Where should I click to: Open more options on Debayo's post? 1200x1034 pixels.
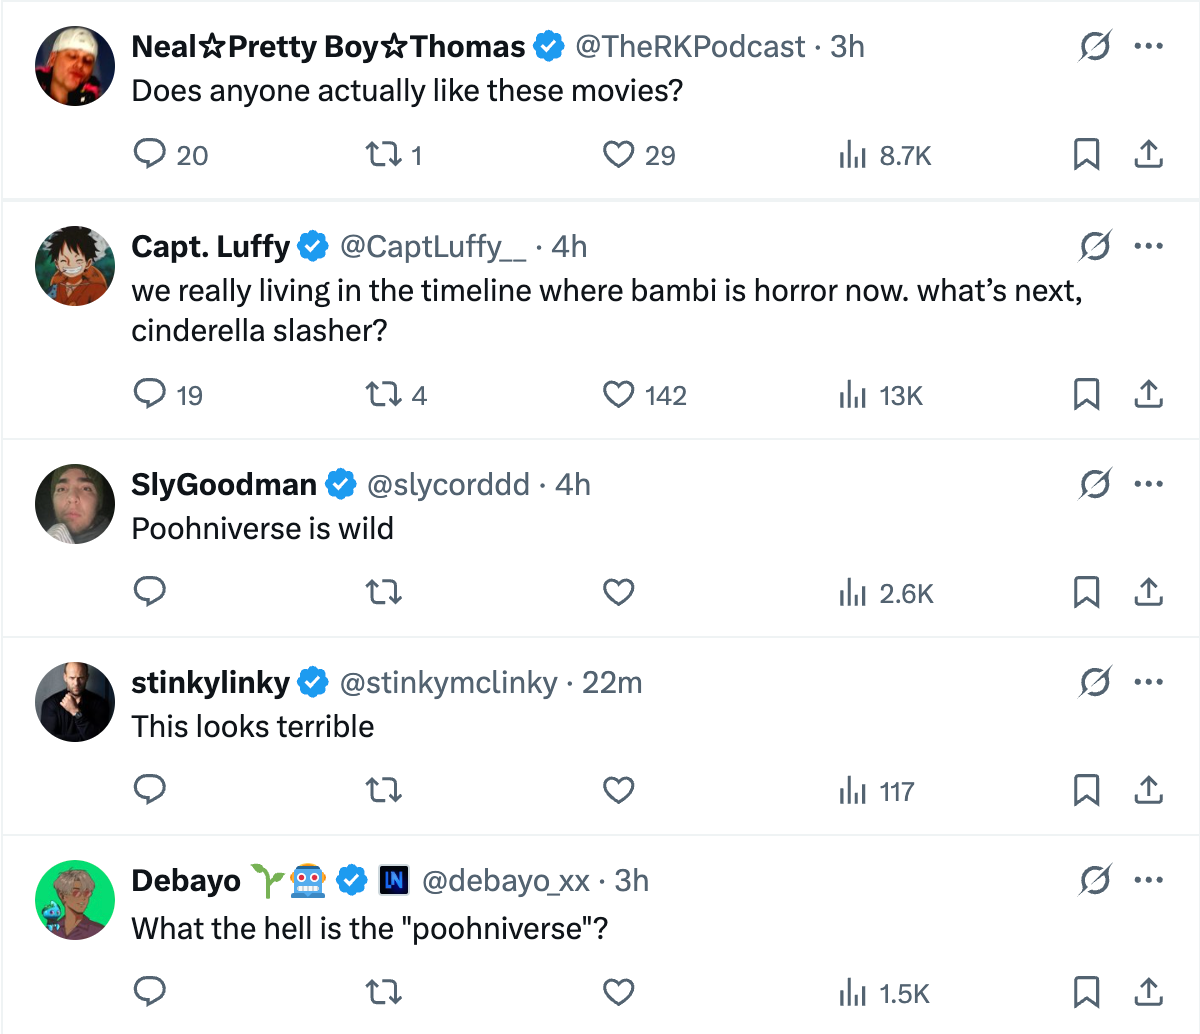(x=1148, y=880)
